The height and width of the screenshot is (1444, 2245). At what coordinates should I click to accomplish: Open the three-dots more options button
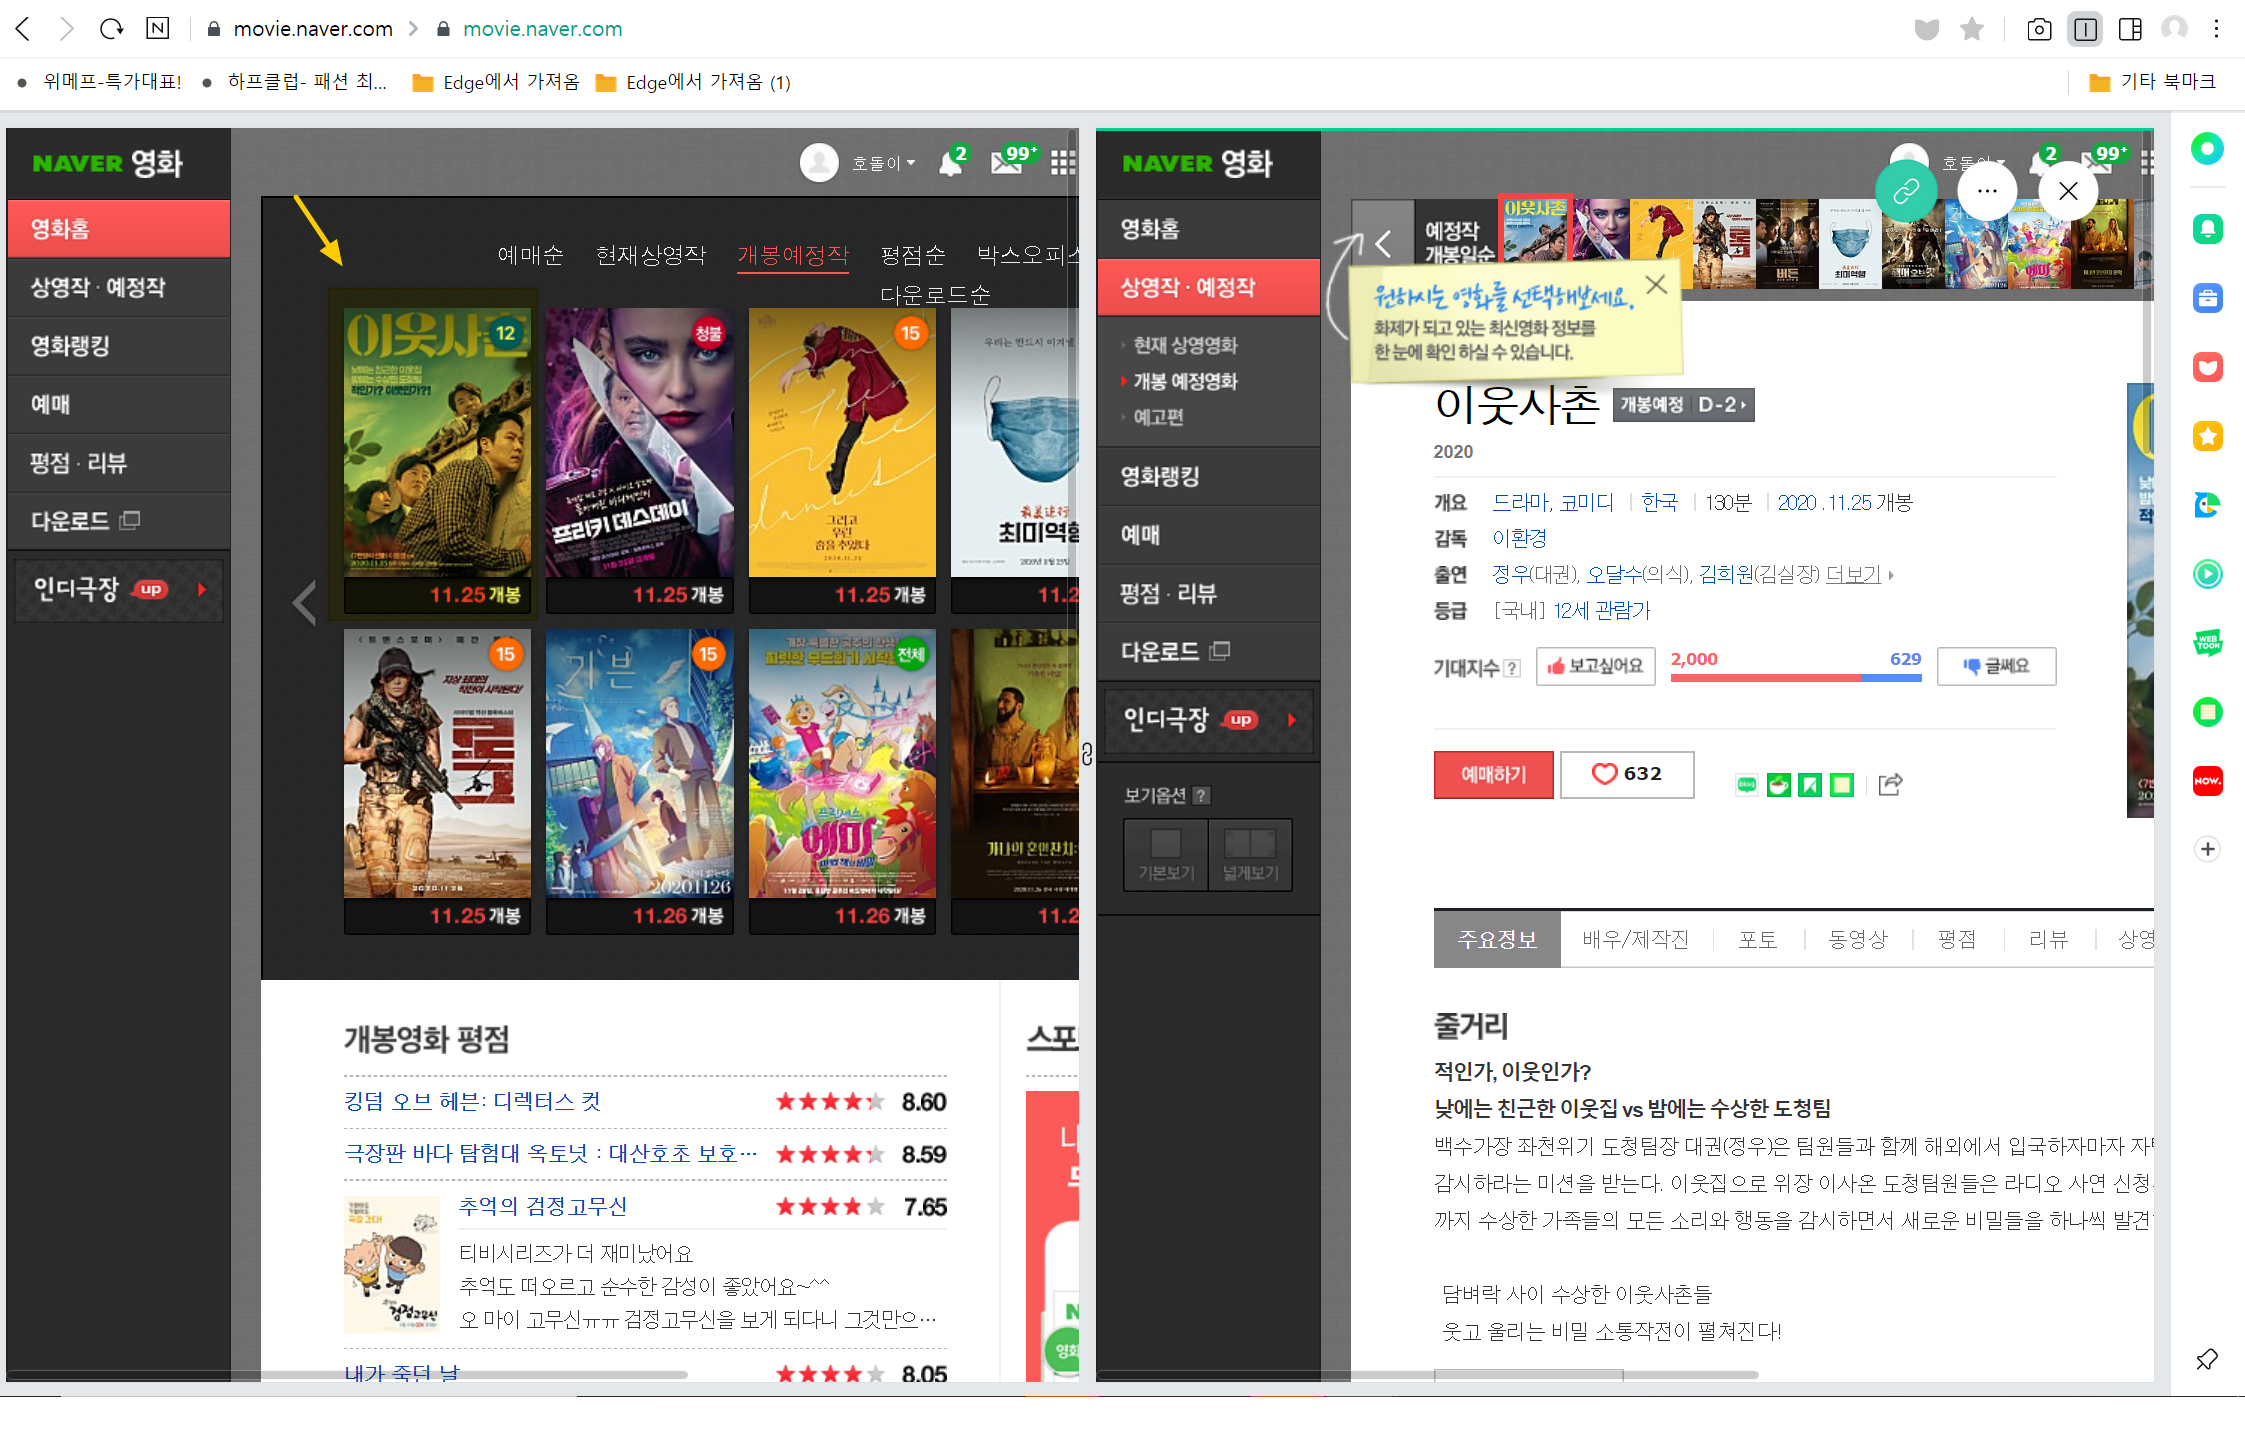coord(1987,191)
